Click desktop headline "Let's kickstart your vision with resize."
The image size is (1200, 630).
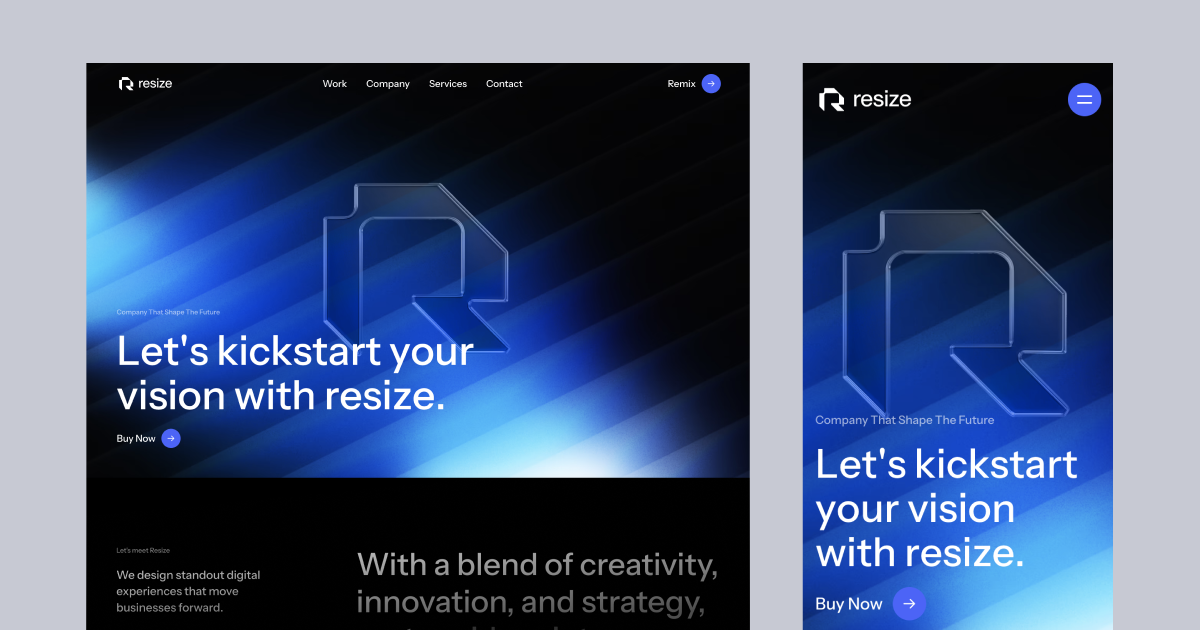[x=295, y=374]
